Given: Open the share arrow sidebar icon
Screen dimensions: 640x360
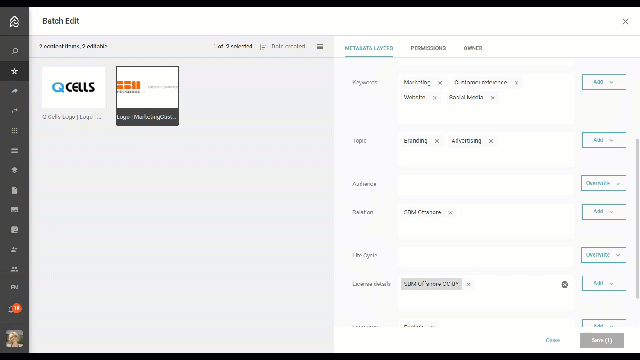Looking at the screenshot, I should [14, 91].
